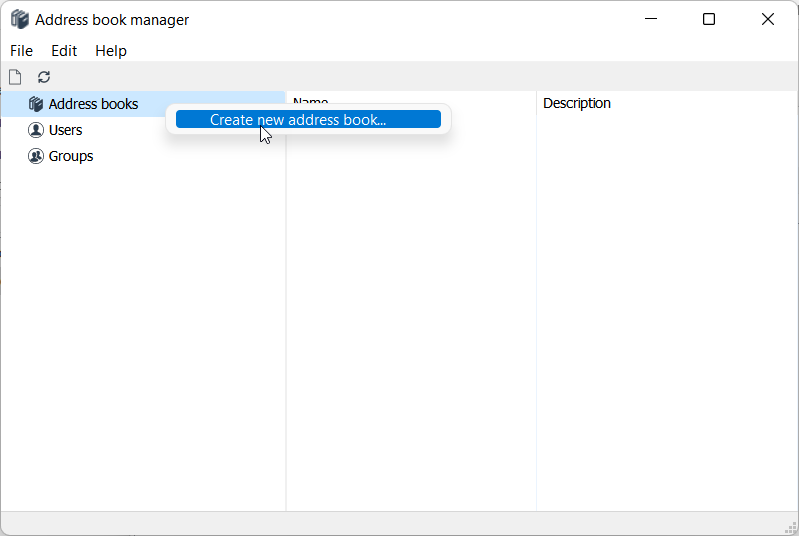
Task: Click the people icon beside Groups
Action: tap(36, 156)
